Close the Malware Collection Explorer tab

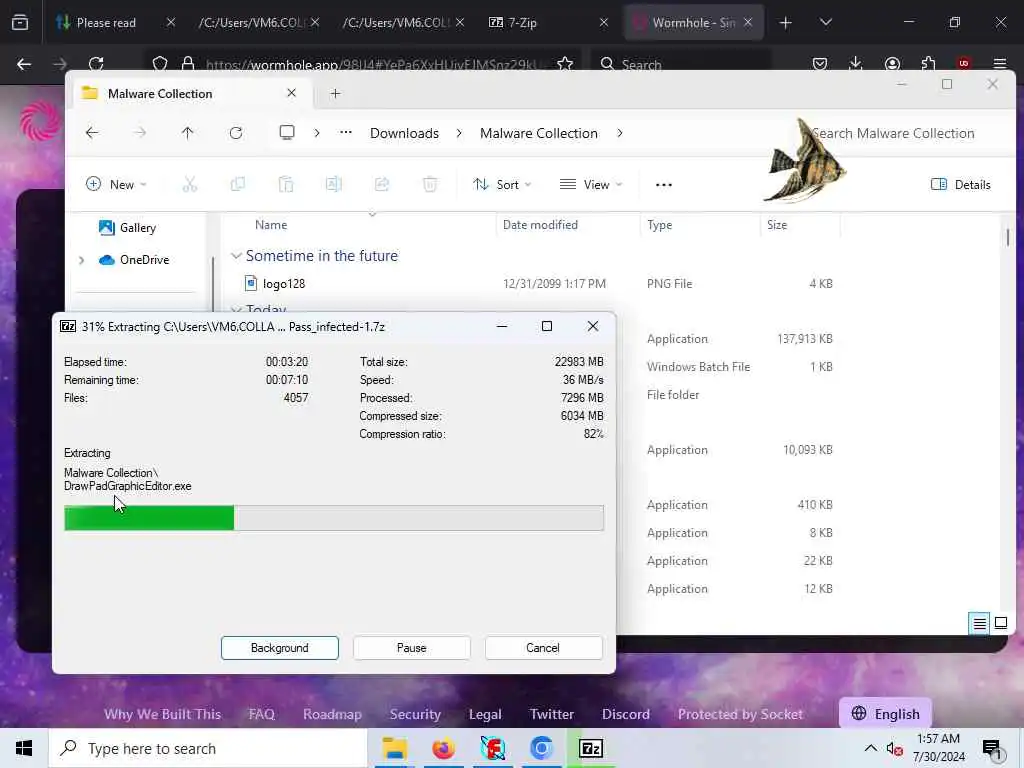click(x=291, y=93)
